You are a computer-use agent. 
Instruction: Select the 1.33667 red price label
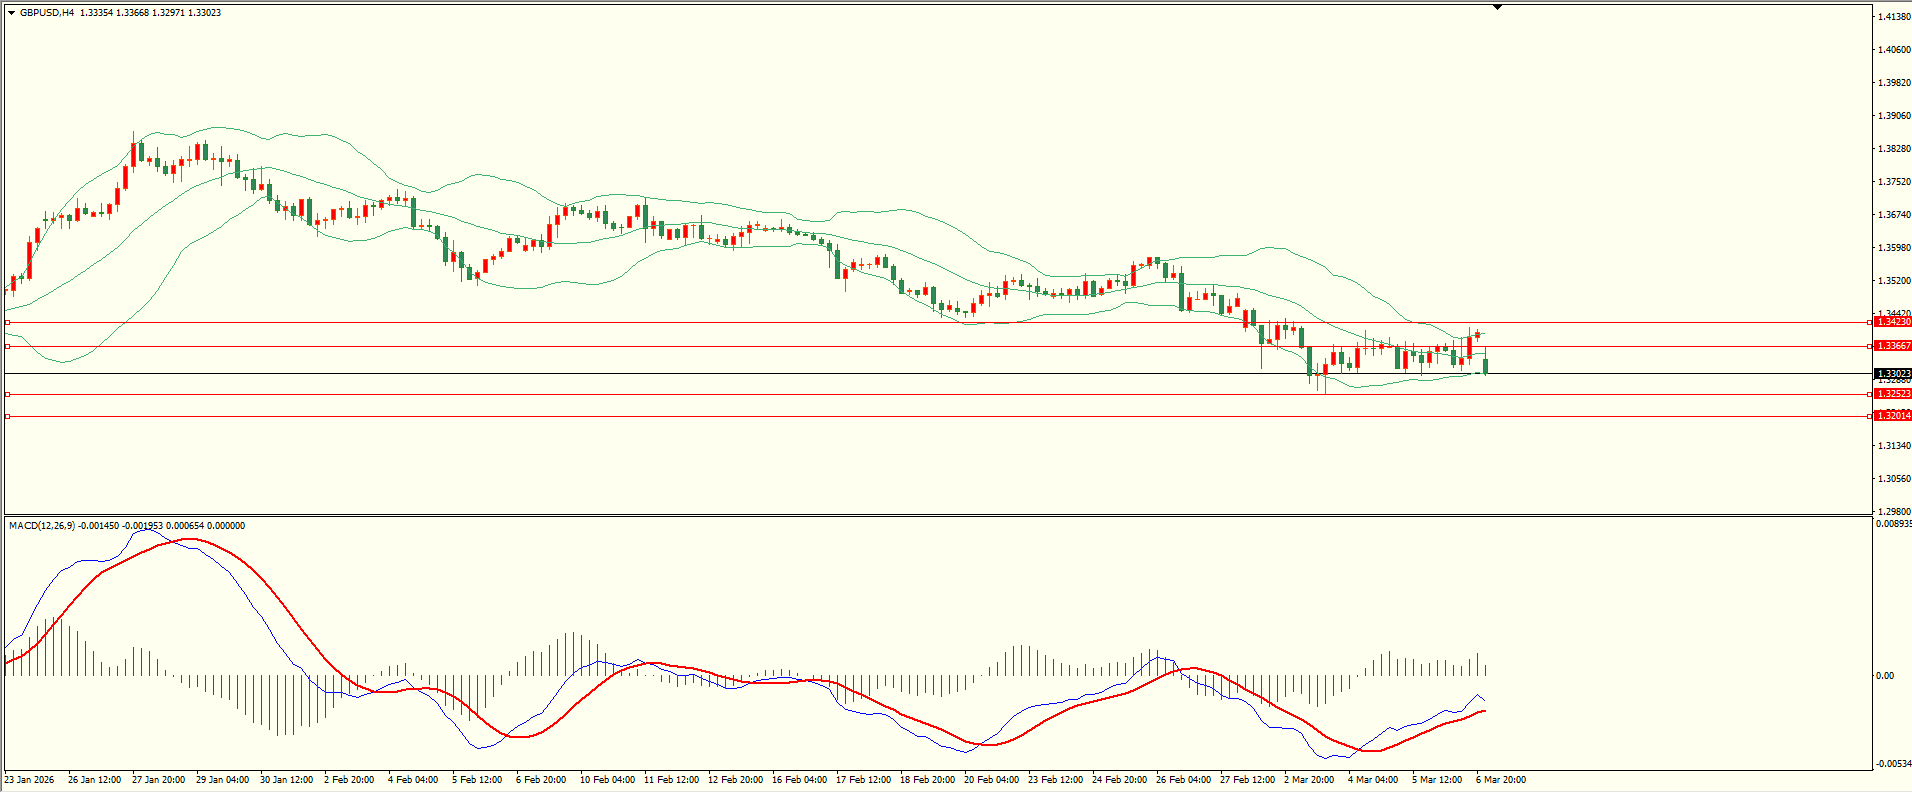(x=1892, y=346)
